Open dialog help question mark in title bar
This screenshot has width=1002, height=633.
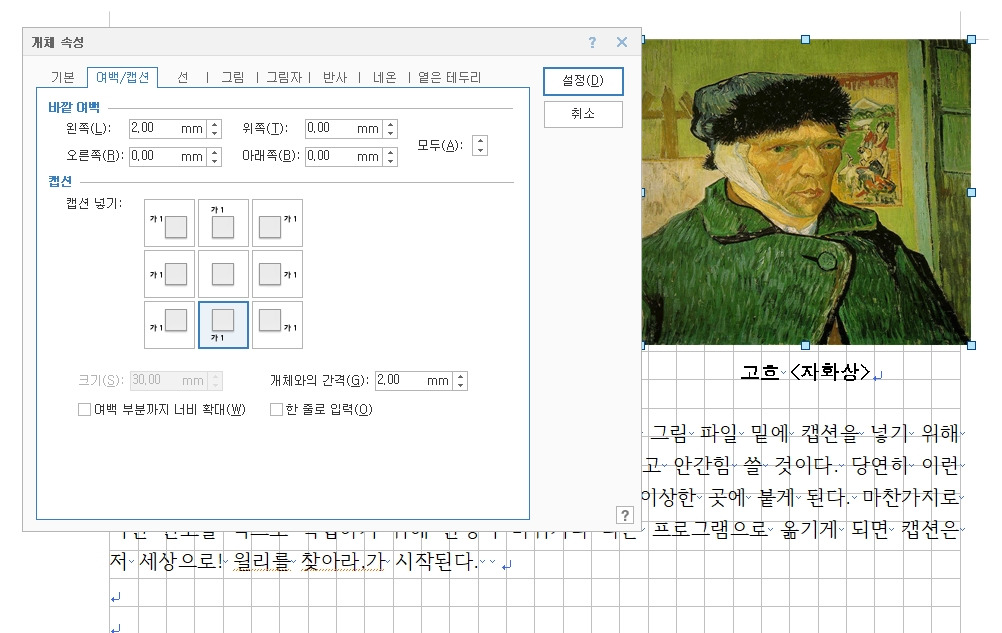pos(592,42)
